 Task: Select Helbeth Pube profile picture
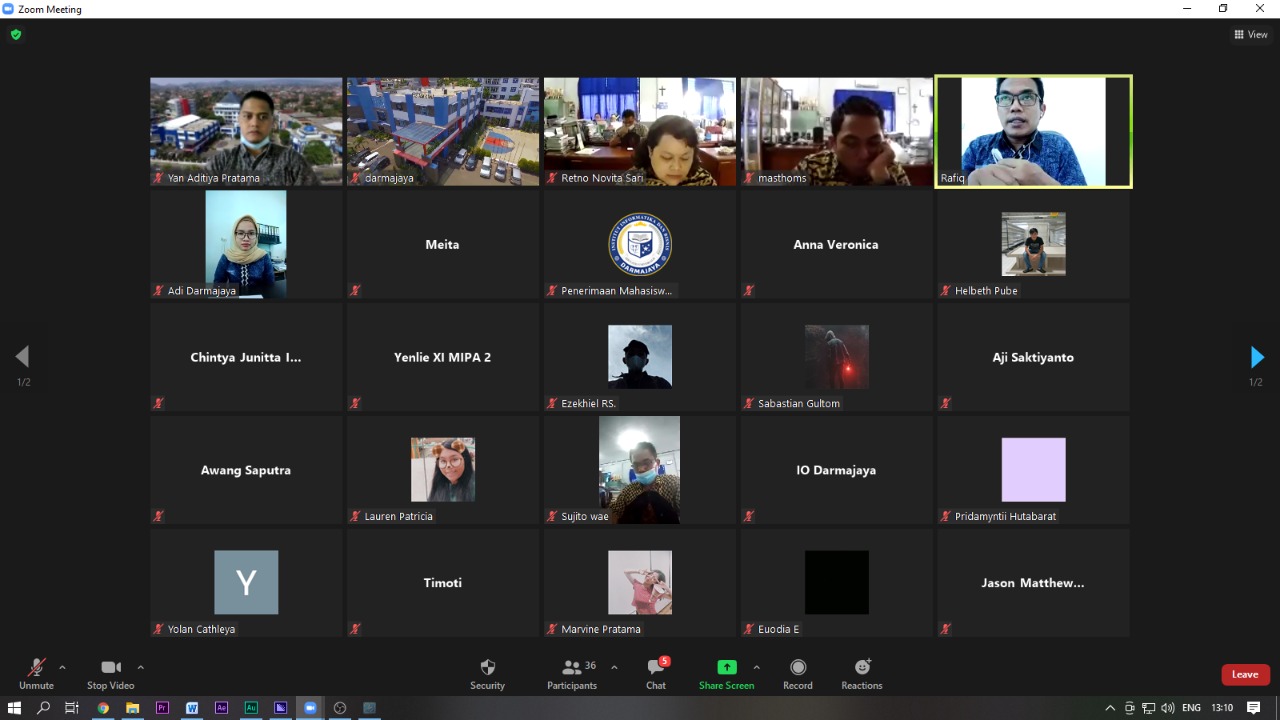1034,244
